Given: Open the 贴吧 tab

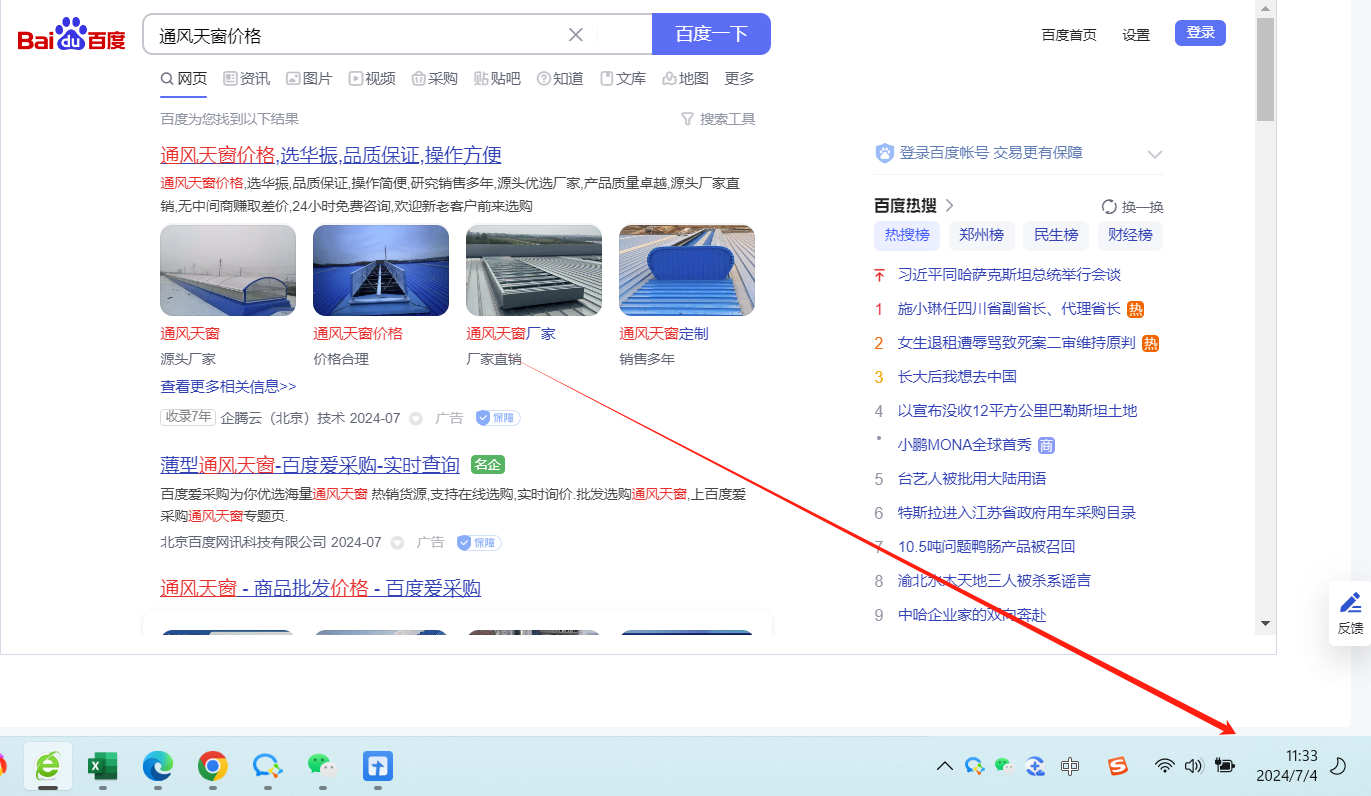Looking at the screenshot, I should pos(497,79).
